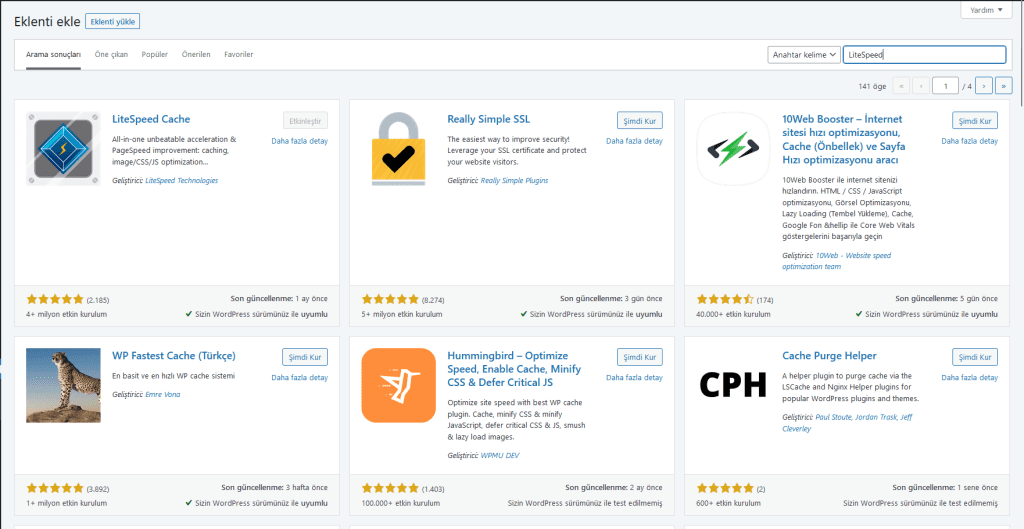The height and width of the screenshot is (529, 1024).
Task: Jump to the last results page arrow
Action: [1004, 86]
